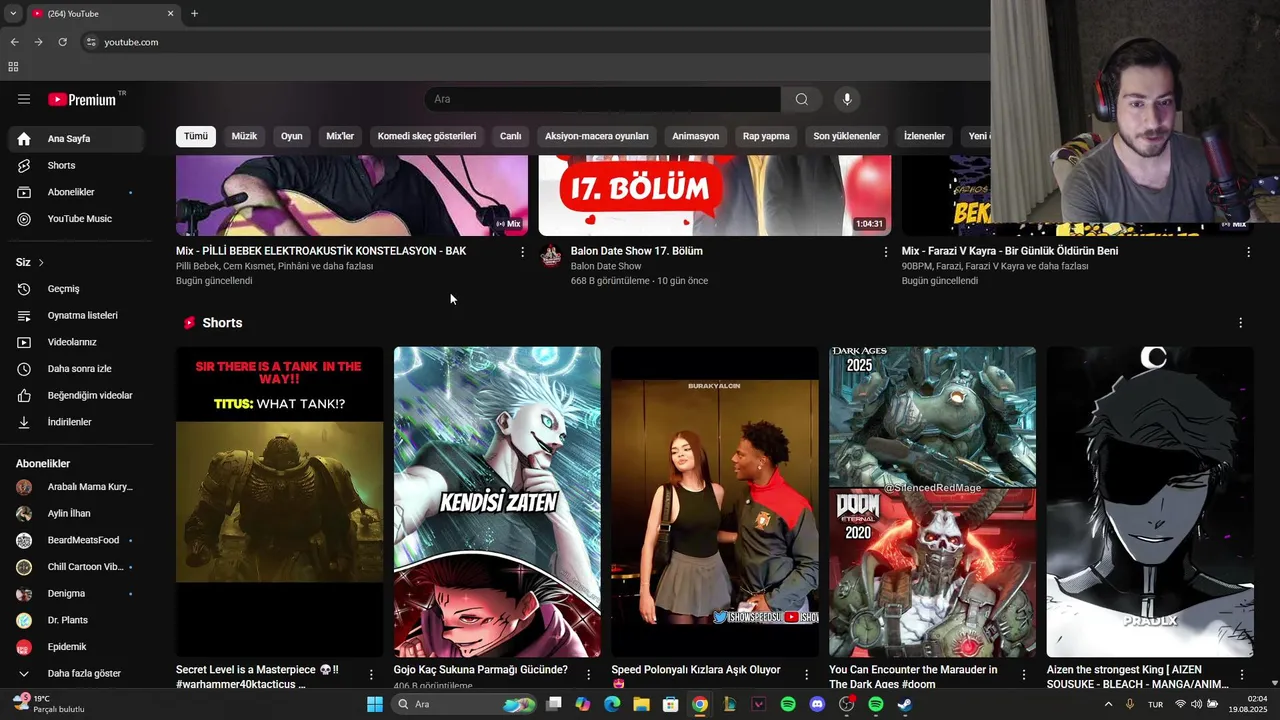Open Chill Cartoon Vib... subscription

point(77,567)
